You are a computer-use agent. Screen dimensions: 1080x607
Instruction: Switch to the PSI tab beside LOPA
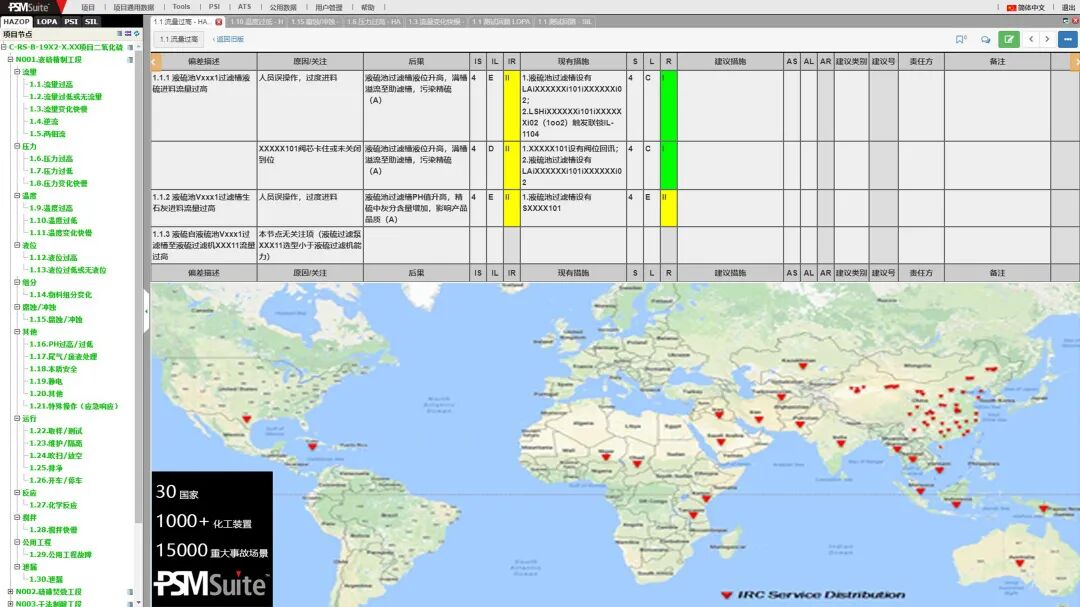[71, 21]
